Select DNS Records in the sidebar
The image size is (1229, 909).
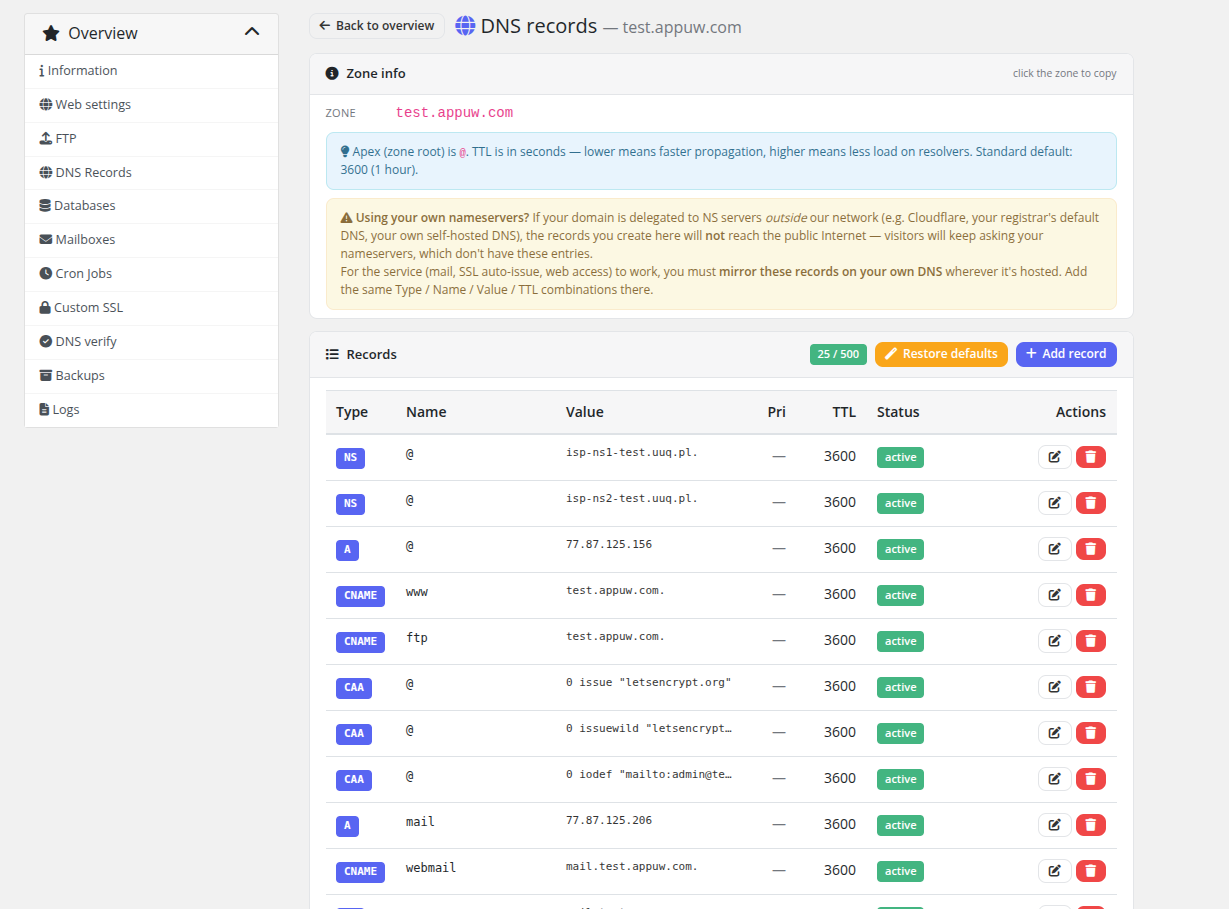point(151,173)
